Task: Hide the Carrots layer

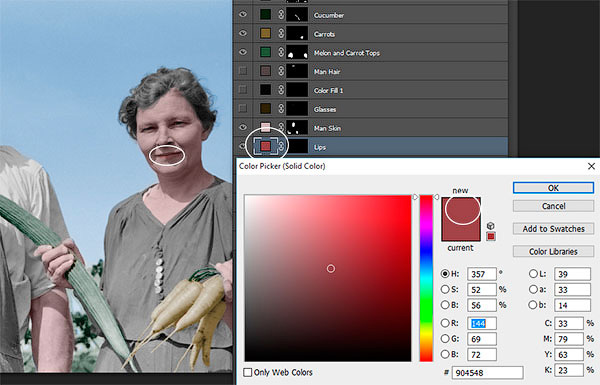Action: pos(243,33)
